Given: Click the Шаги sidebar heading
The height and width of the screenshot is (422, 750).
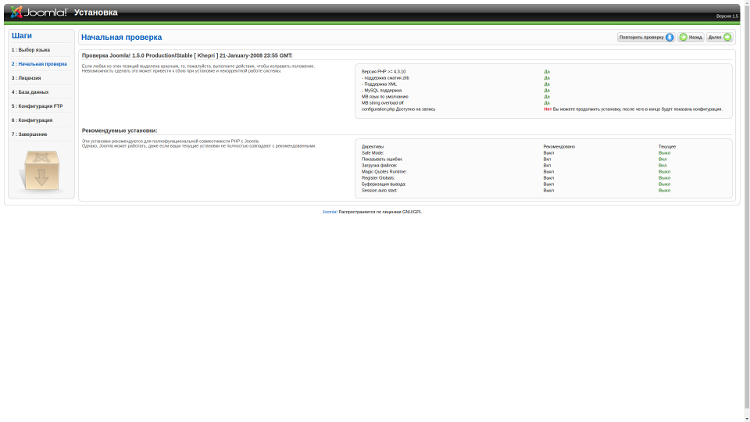Looking at the screenshot, I should click(x=22, y=36).
